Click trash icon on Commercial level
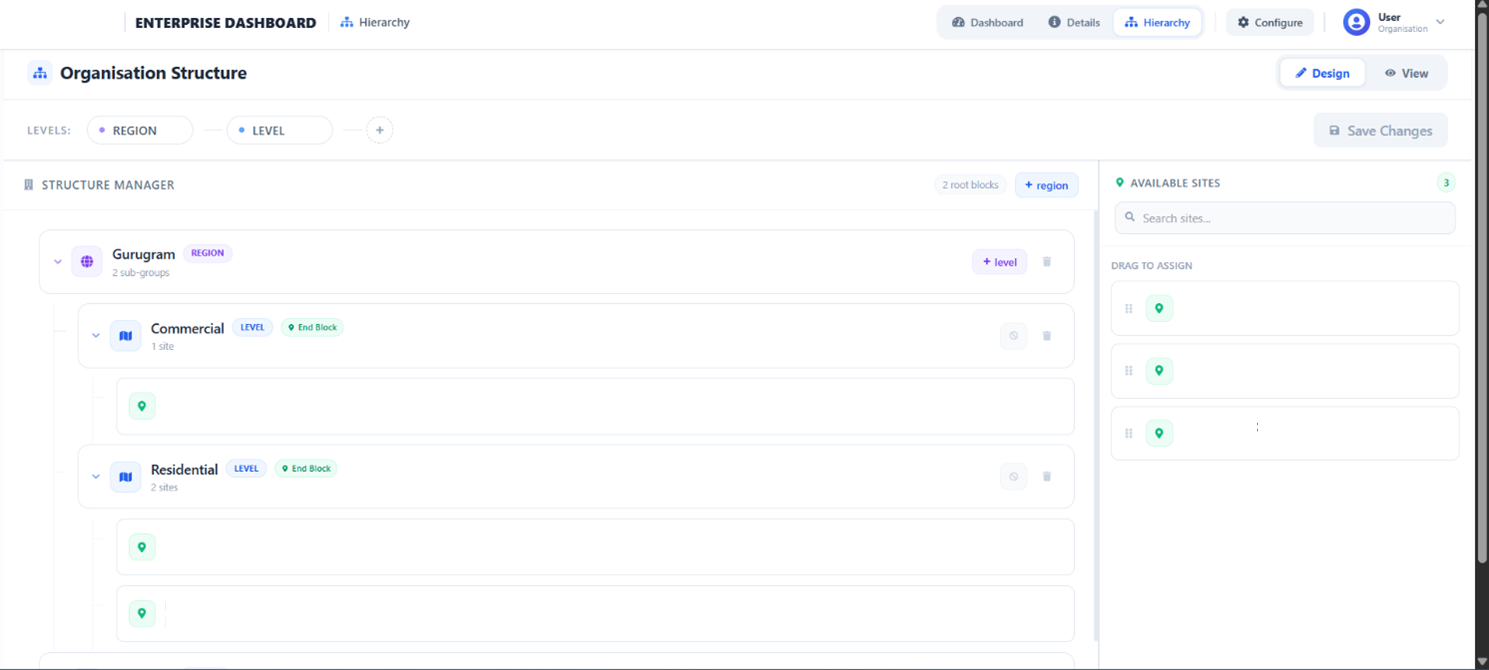1489x670 pixels. [x=1047, y=336]
